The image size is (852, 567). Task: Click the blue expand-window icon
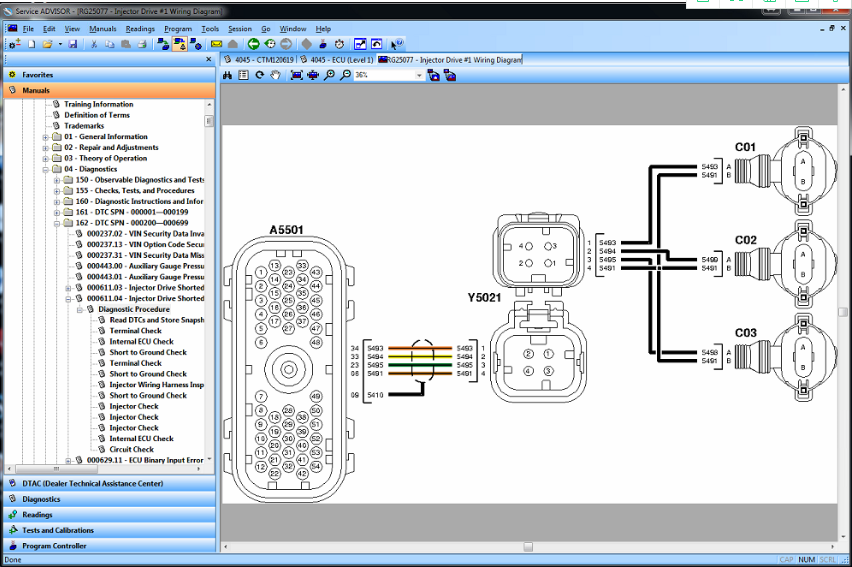pyautogui.click(x=360, y=44)
